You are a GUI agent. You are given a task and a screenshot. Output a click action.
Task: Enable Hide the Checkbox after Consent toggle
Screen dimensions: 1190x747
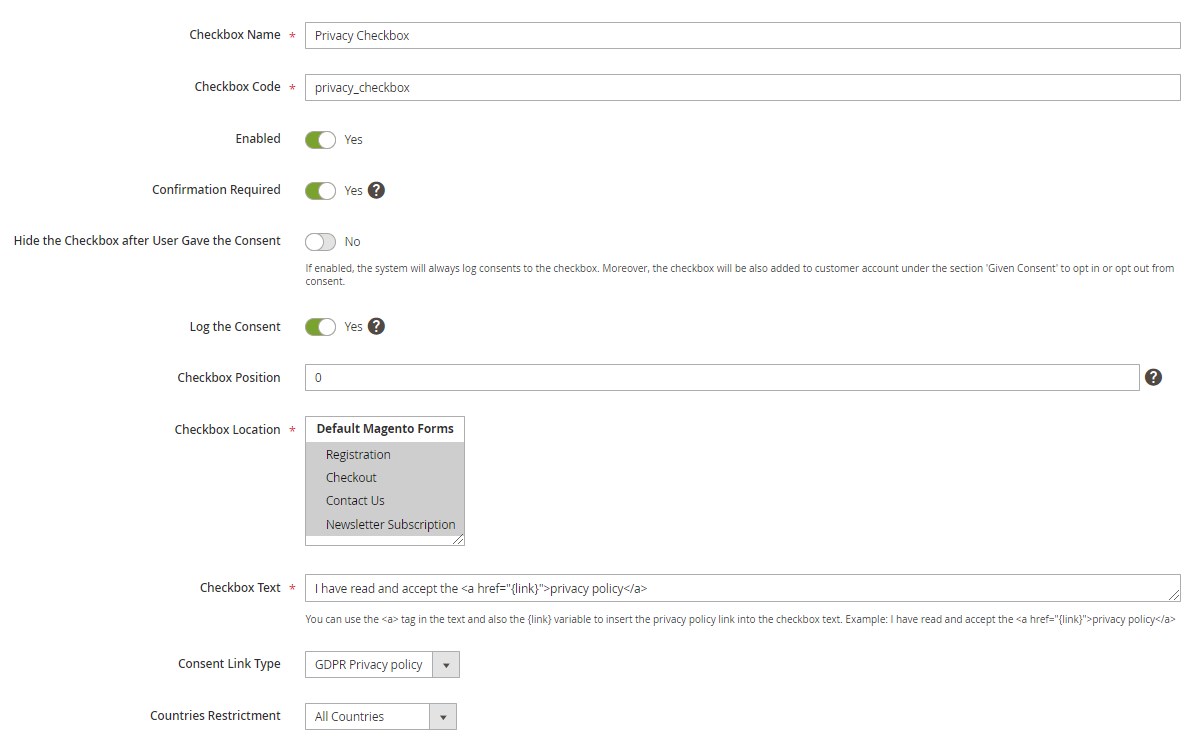pyautogui.click(x=320, y=242)
